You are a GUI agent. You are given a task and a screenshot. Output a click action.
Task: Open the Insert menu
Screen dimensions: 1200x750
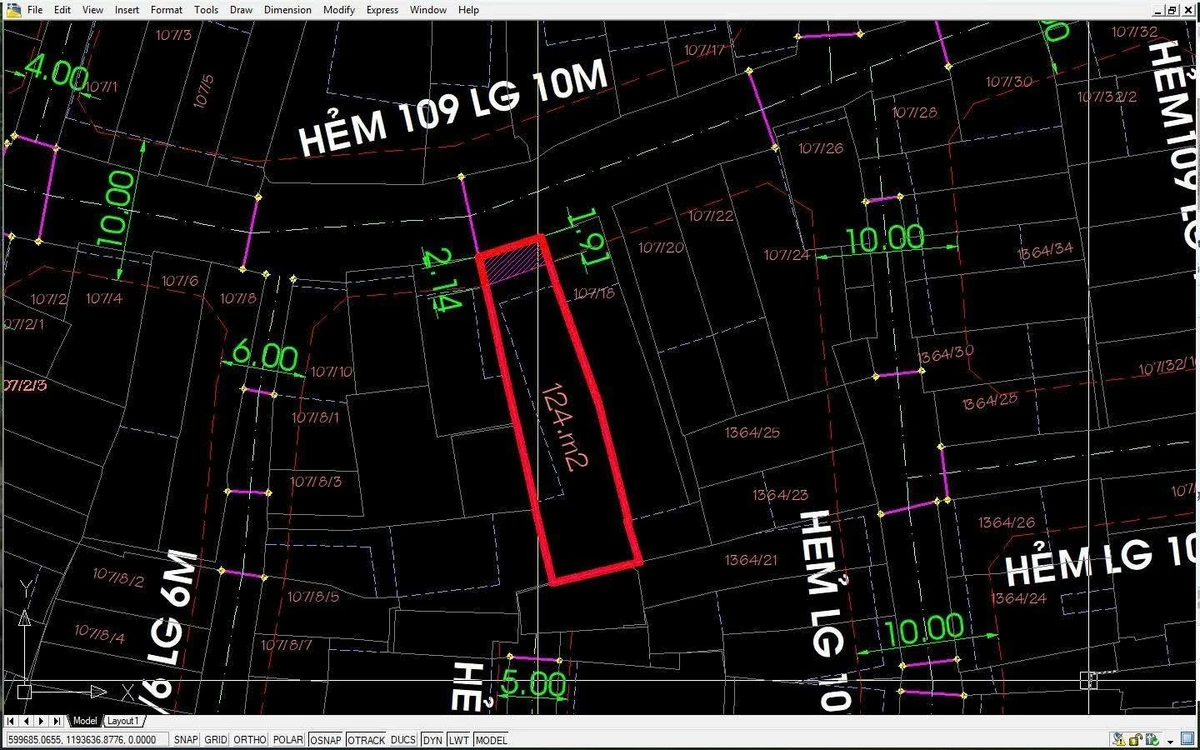click(x=127, y=10)
